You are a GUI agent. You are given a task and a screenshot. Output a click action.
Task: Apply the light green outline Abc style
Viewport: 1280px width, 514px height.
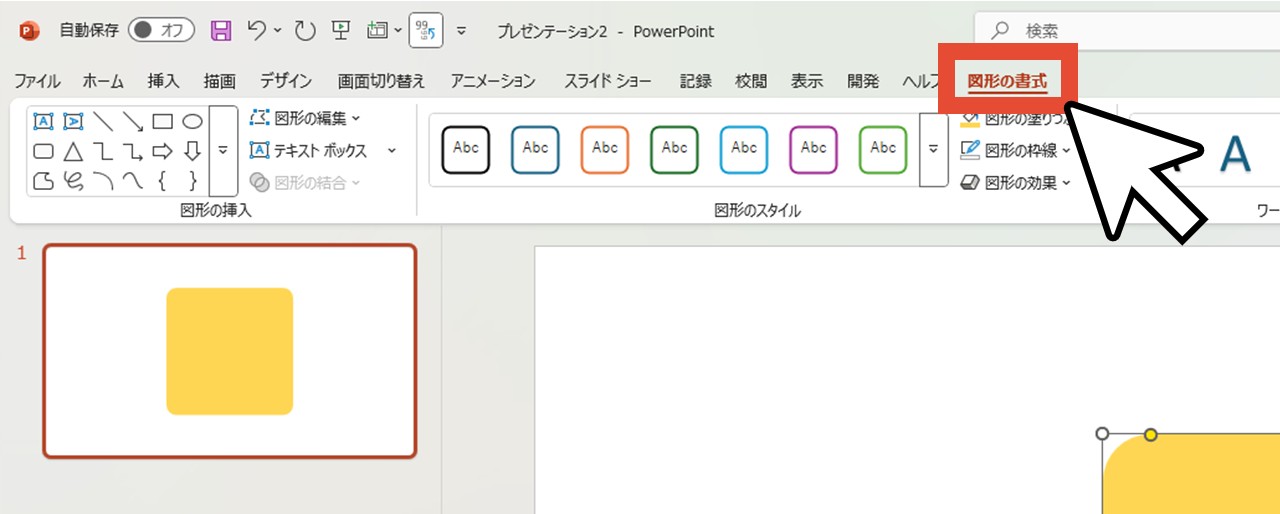[883, 149]
